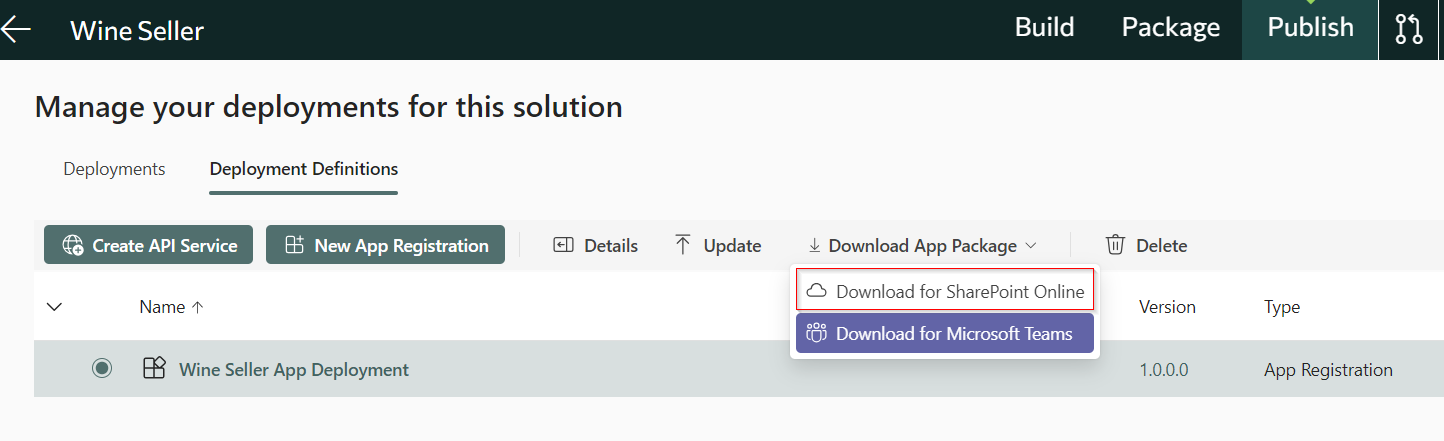1444x441 pixels.
Task: Collapse the list with the header chevron
Action: coord(55,307)
